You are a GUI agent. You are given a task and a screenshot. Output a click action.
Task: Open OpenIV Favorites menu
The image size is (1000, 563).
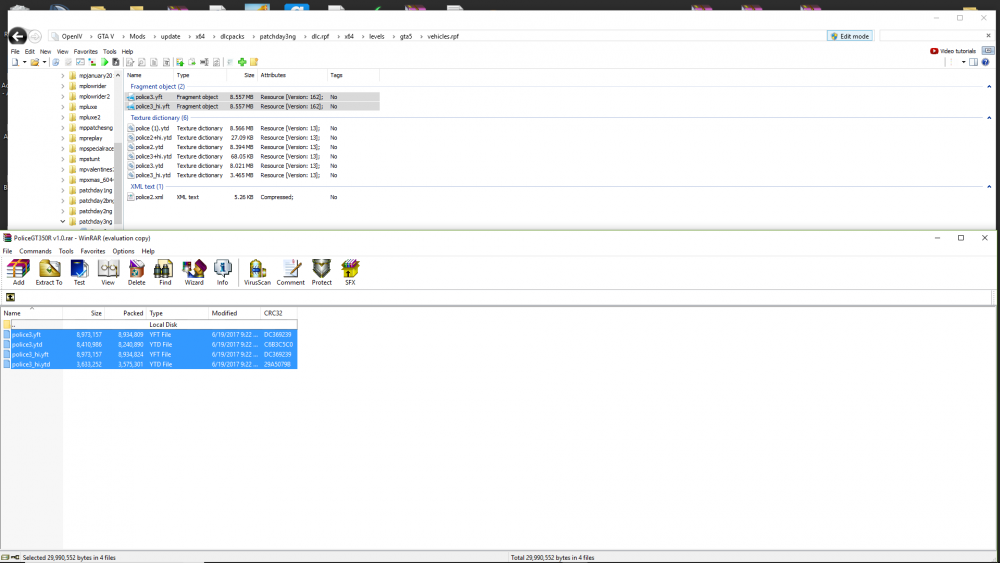pyautogui.click(x=85, y=52)
